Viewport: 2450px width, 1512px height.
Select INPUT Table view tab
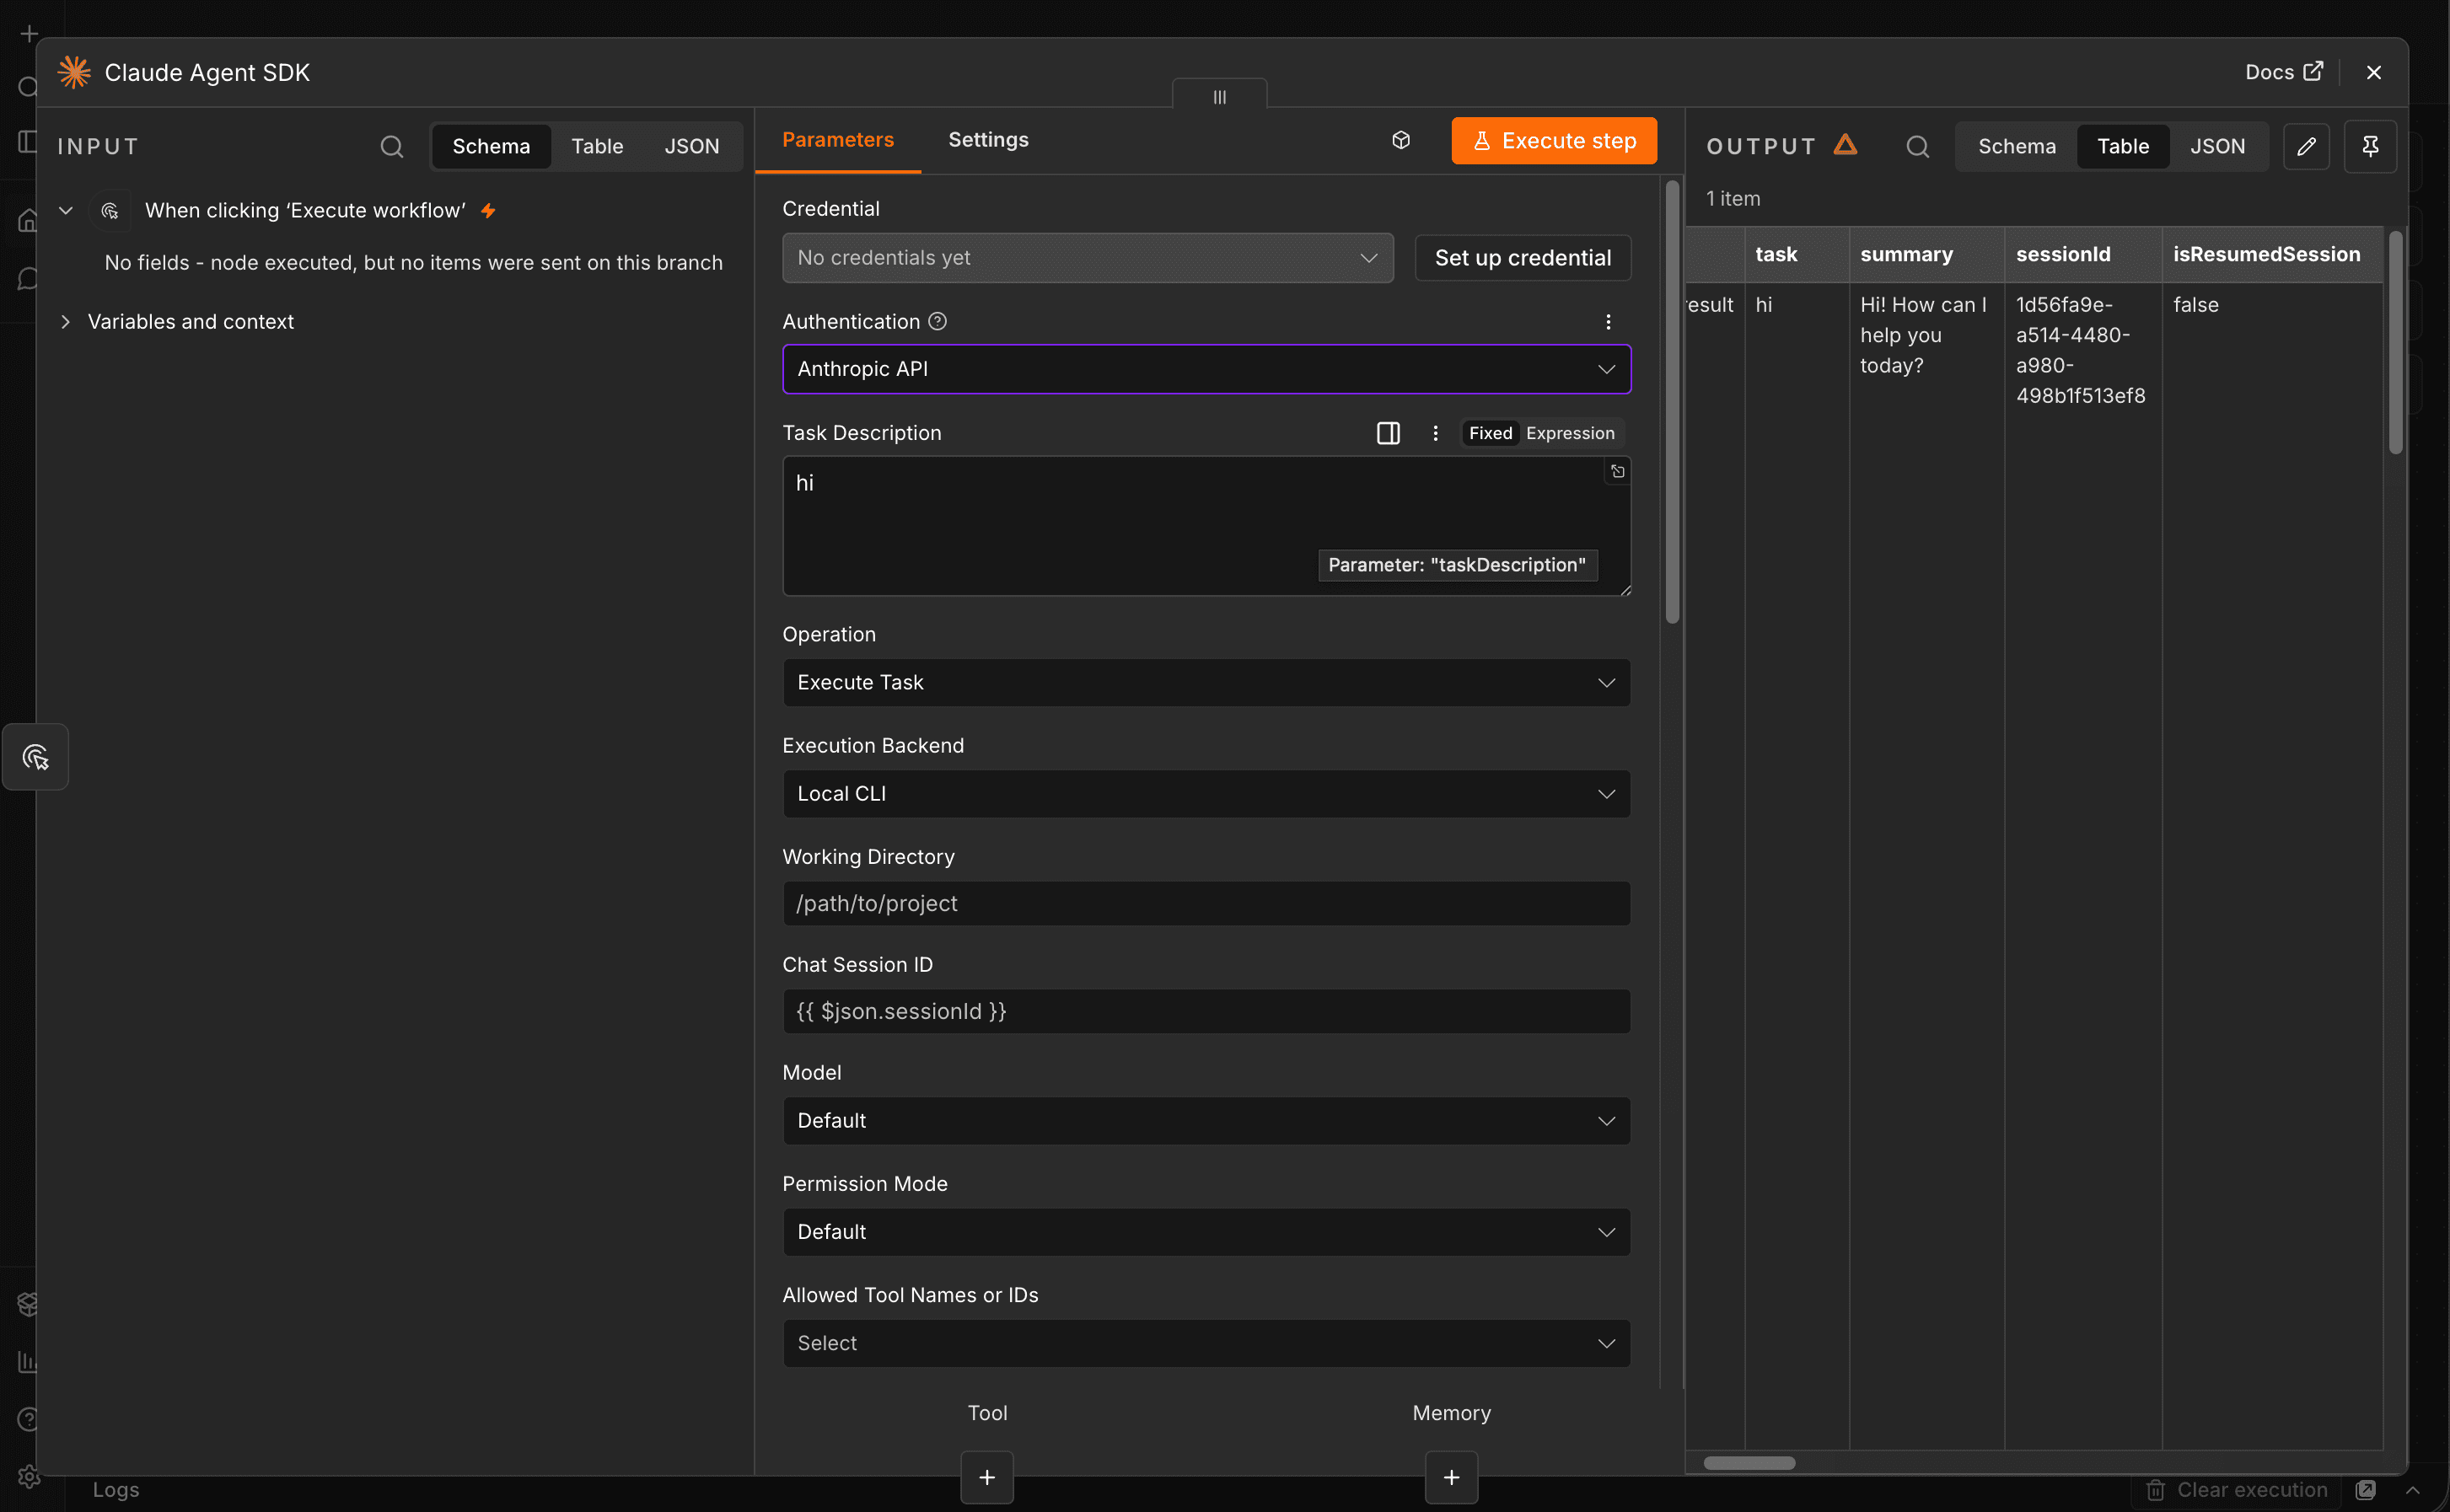[x=597, y=146]
